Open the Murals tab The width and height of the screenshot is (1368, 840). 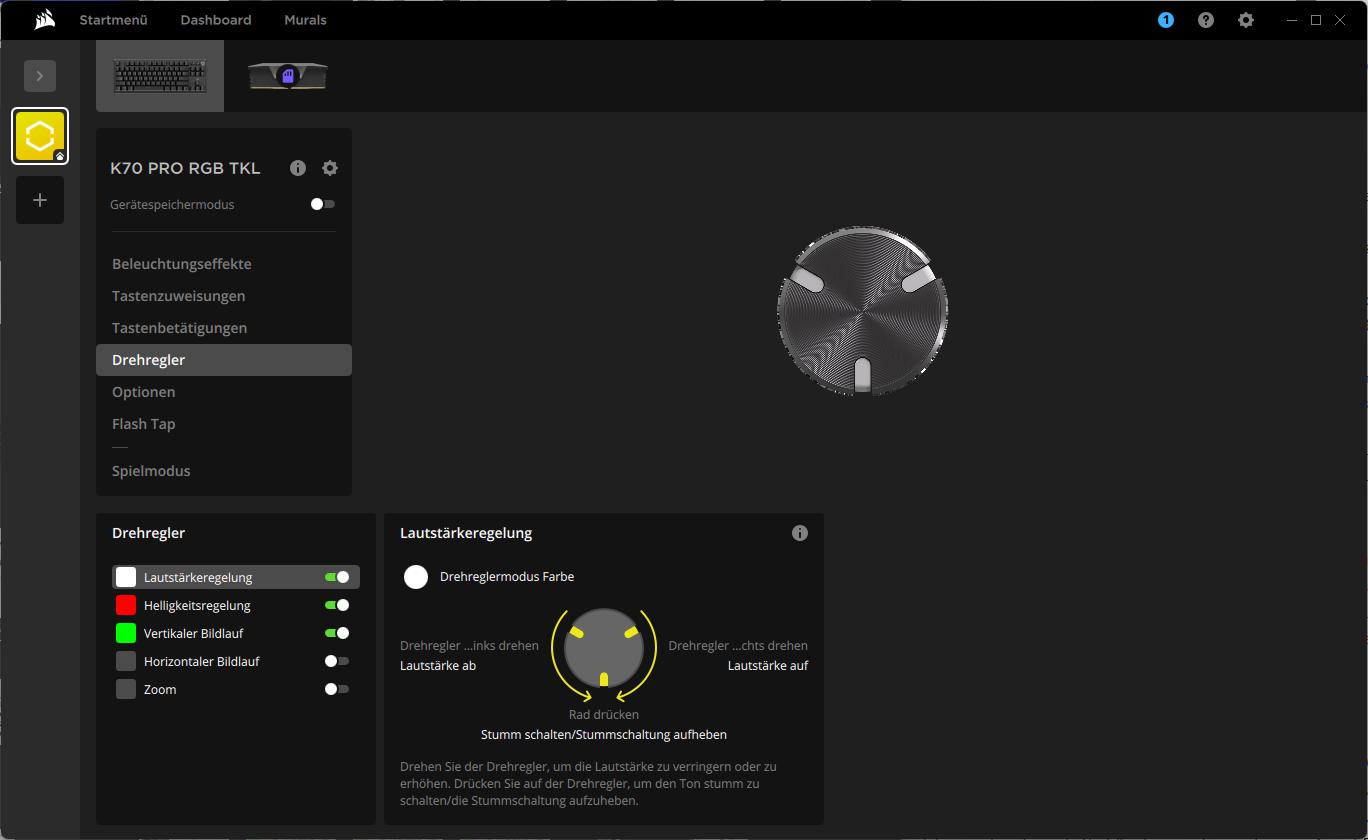point(305,20)
